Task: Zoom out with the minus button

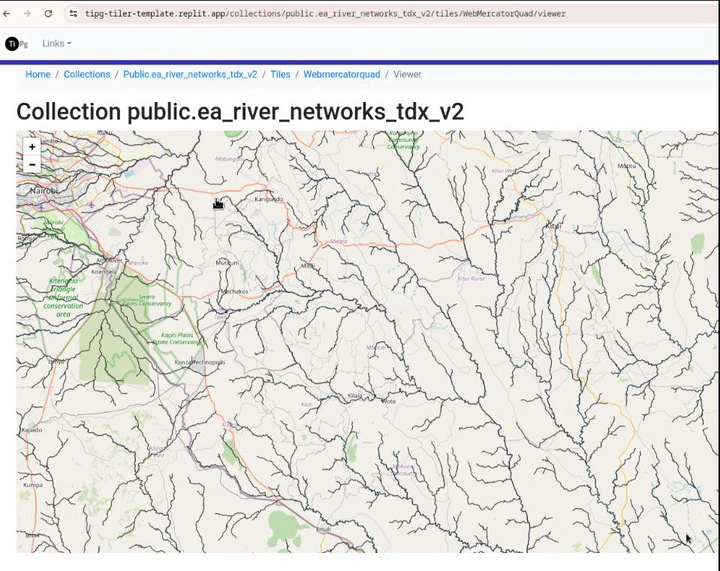Action: [32, 164]
